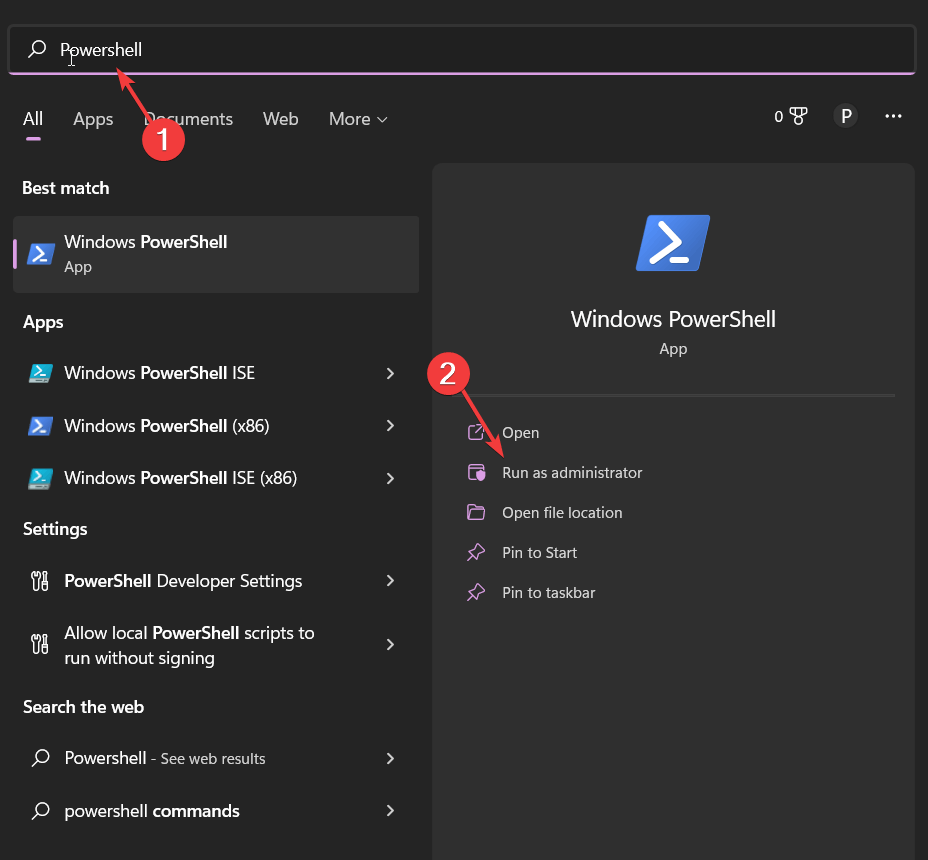Choose Open in the details pane
The width and height of the screenshot is (928, 860).
click(520, 433)
